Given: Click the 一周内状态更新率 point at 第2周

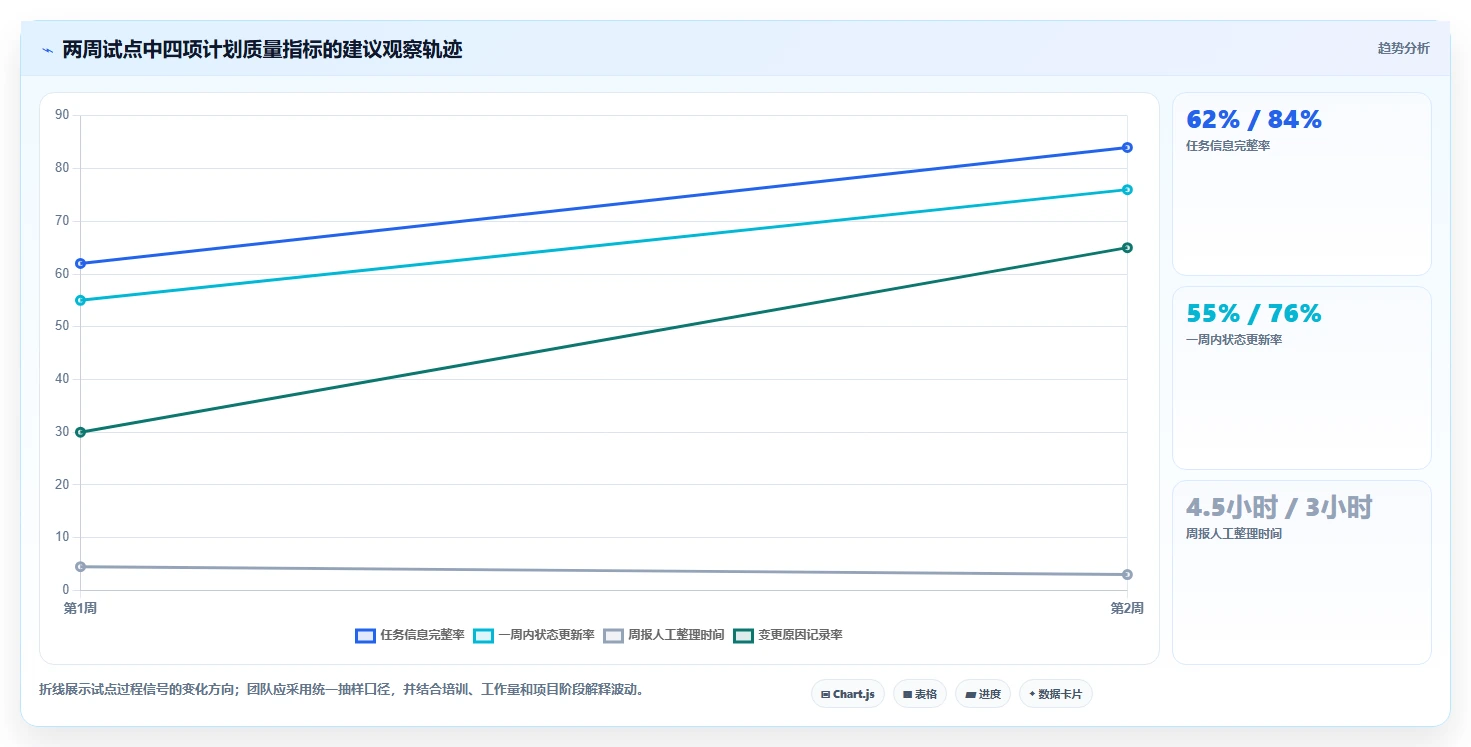Looking at the screenshot, I should pos(1127,189).
